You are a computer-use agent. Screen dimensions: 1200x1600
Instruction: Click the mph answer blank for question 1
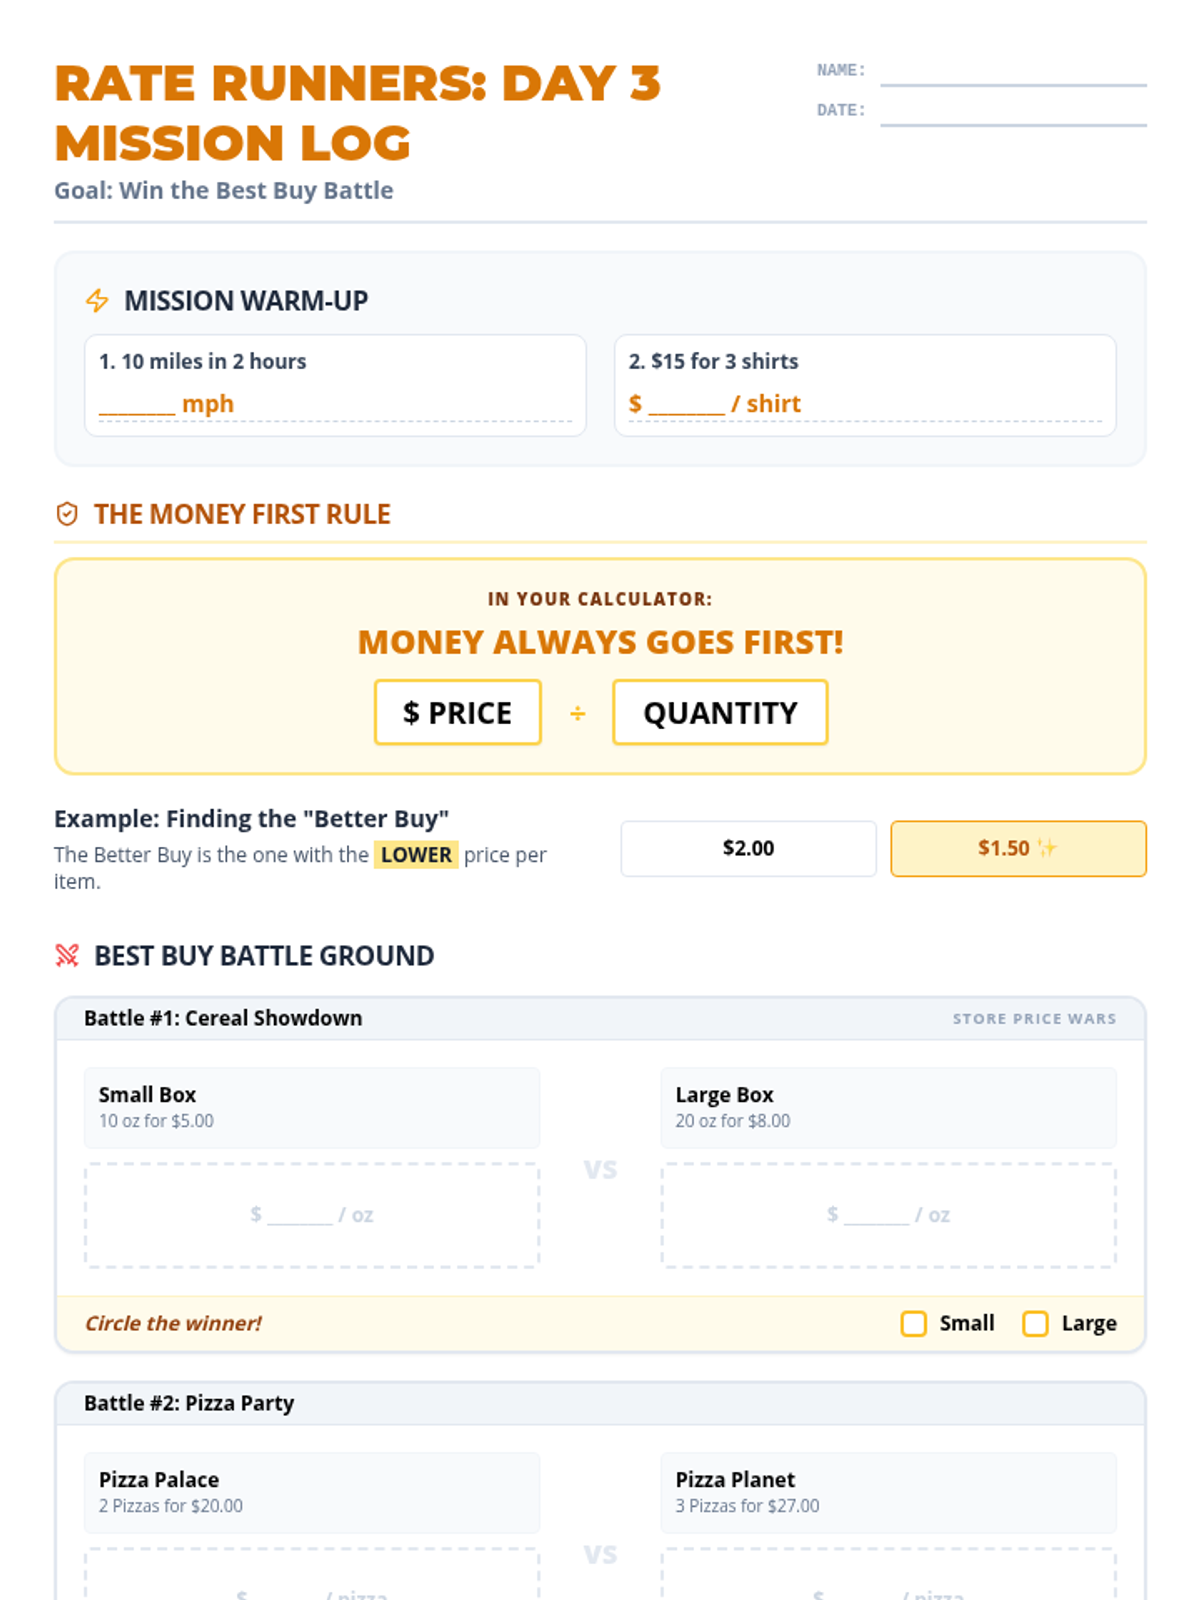click(138, 405)
